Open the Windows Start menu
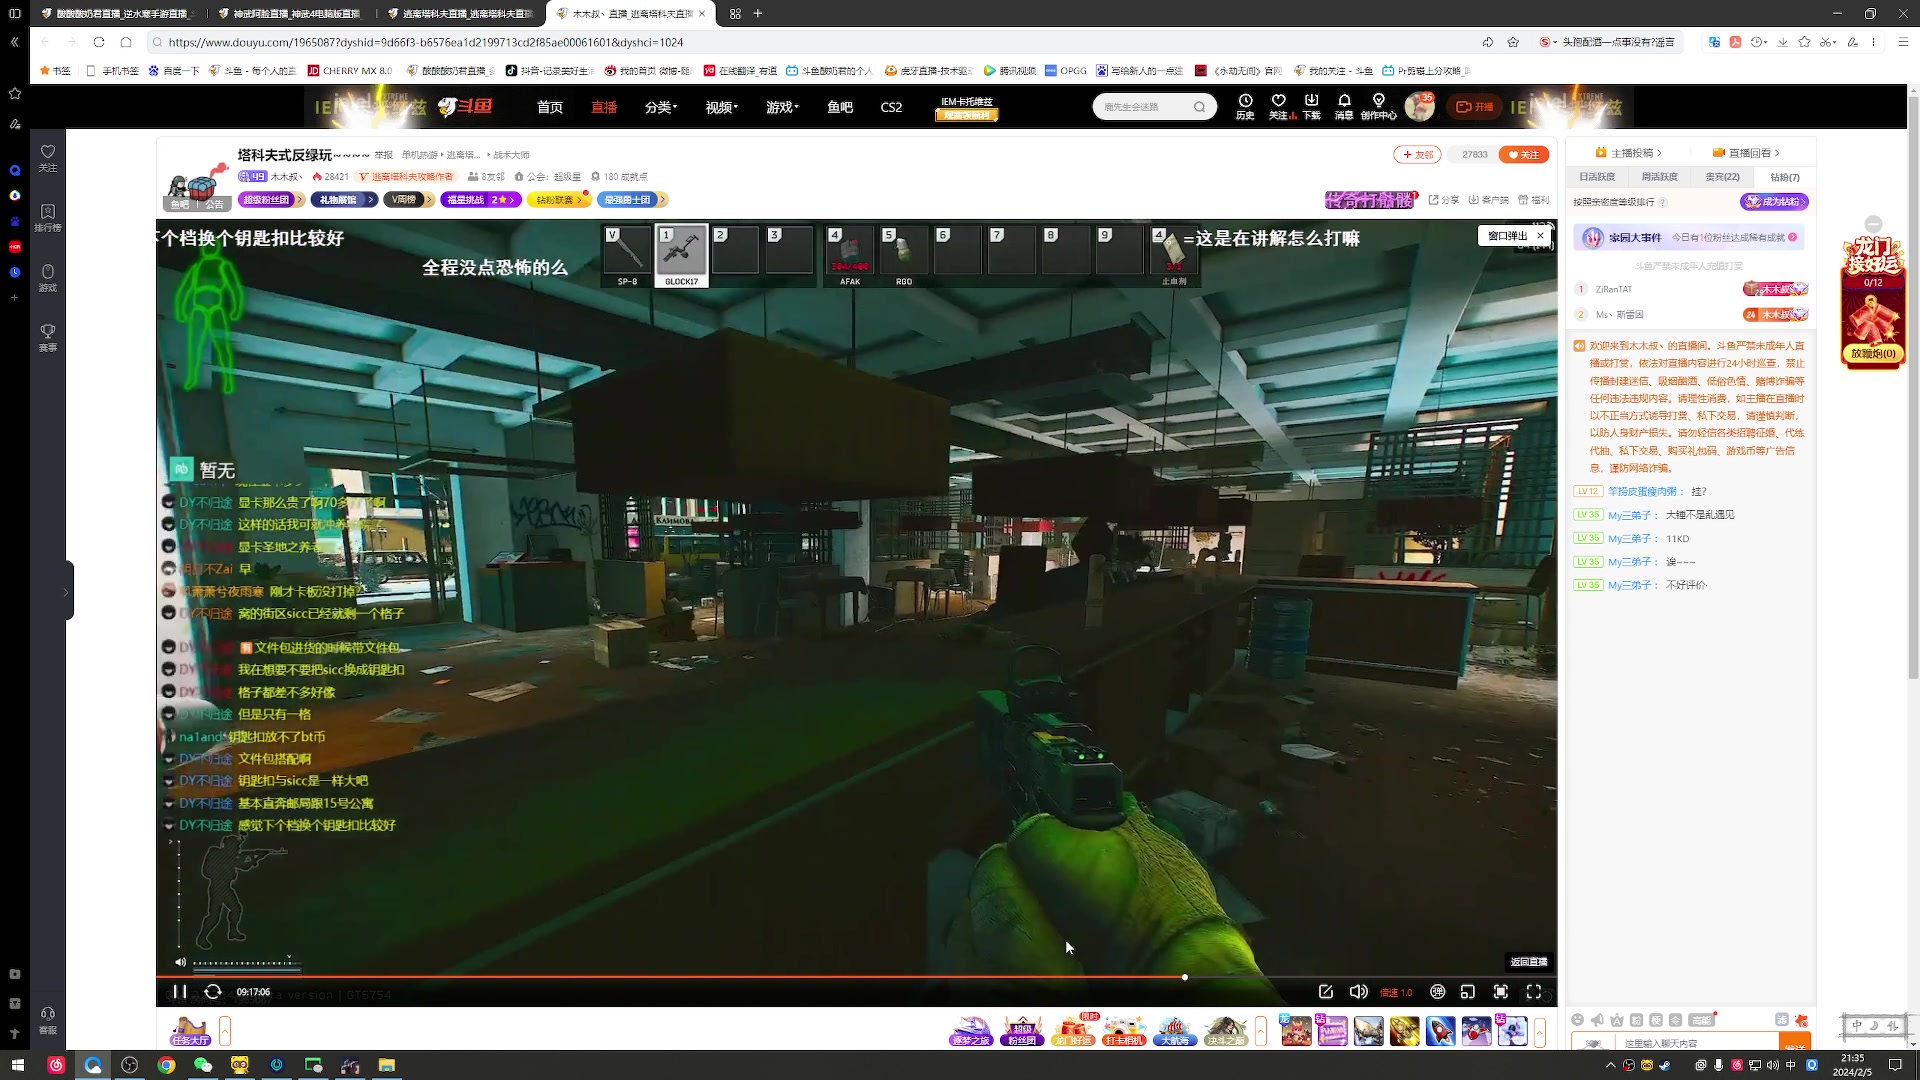 (17, 1065)
